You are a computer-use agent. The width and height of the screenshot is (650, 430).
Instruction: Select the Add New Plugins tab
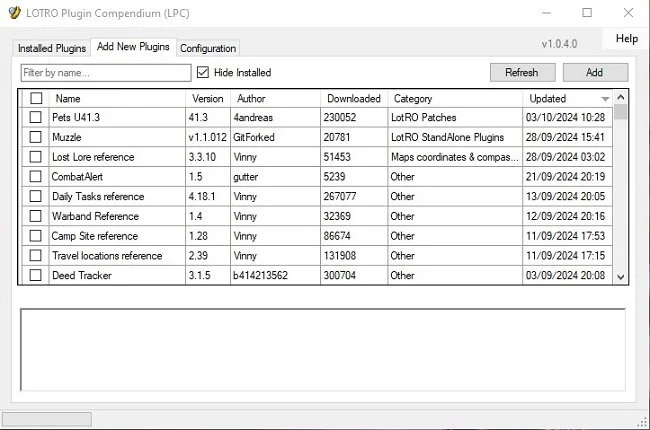[x=133, y=46]
